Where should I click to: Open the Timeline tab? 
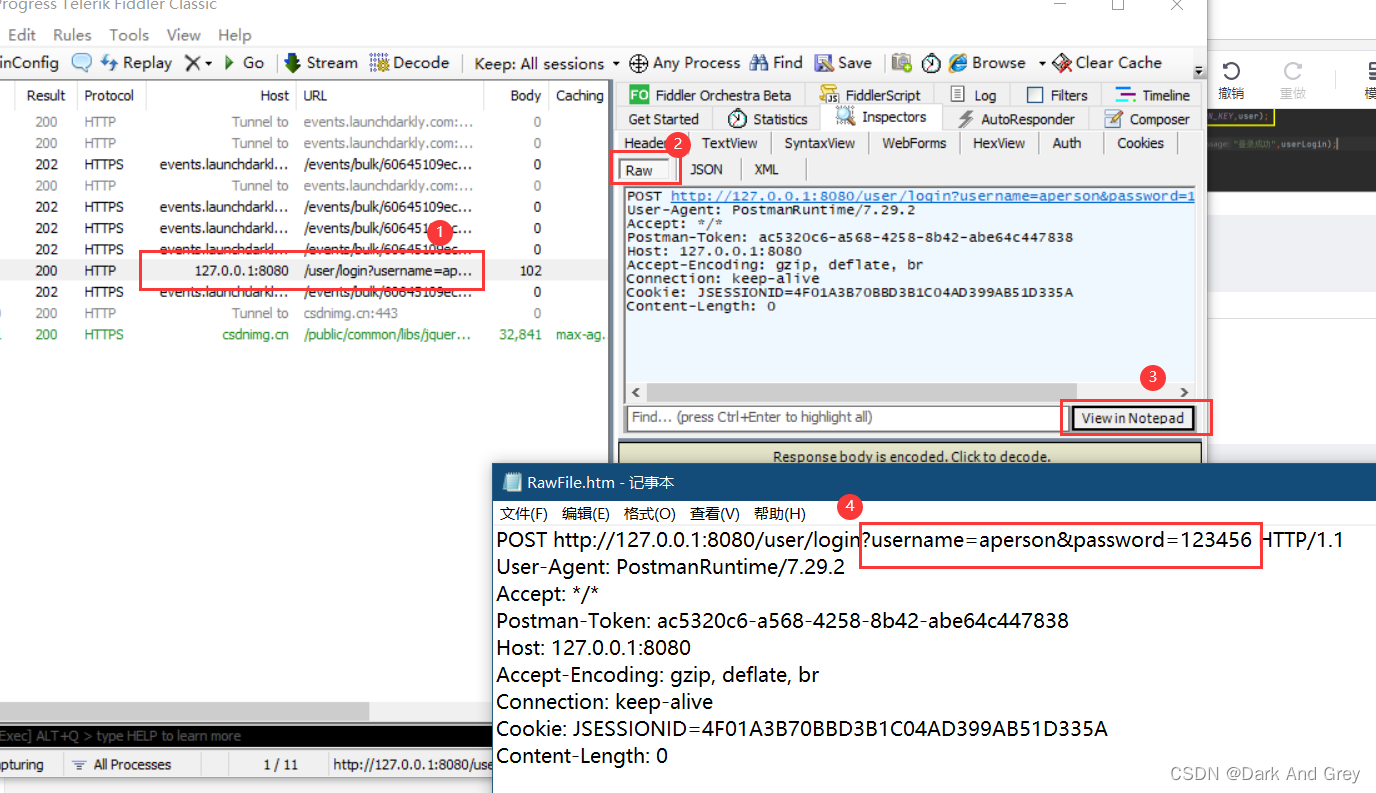pyautogui.click(x=1153, y=95)
